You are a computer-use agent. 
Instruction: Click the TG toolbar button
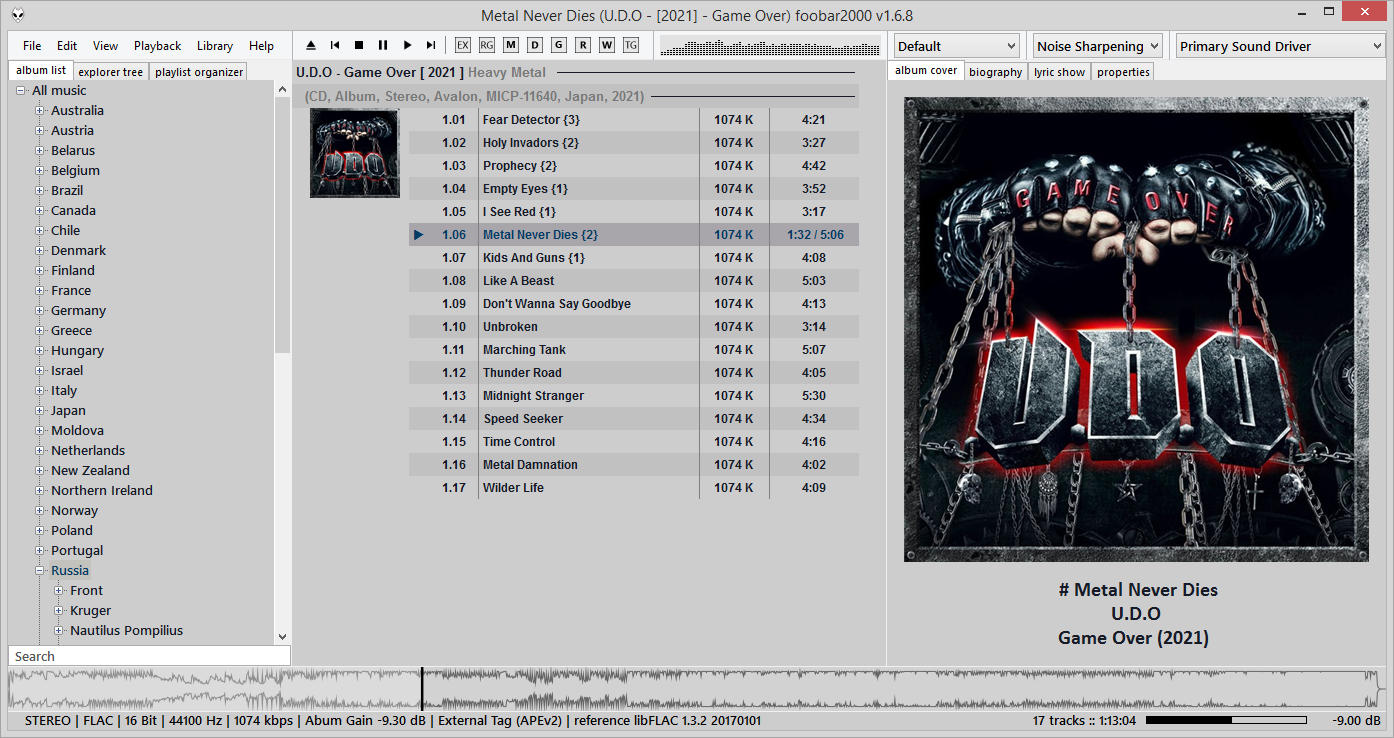631,45
